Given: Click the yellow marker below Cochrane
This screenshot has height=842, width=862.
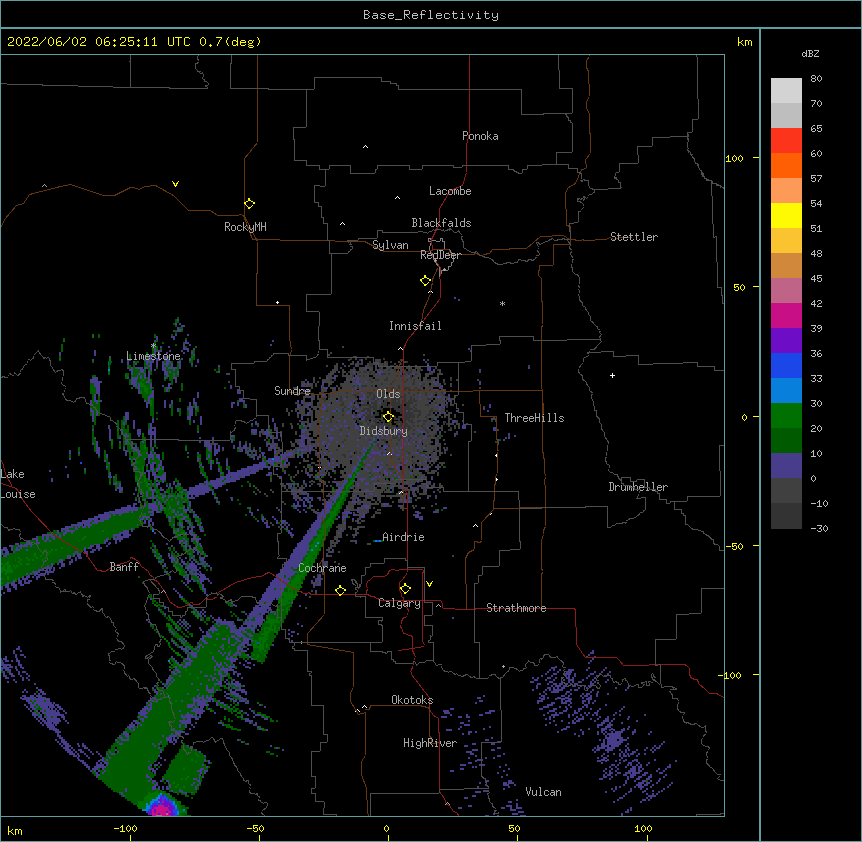Looking at the screenshot, I should pos(340,590).
